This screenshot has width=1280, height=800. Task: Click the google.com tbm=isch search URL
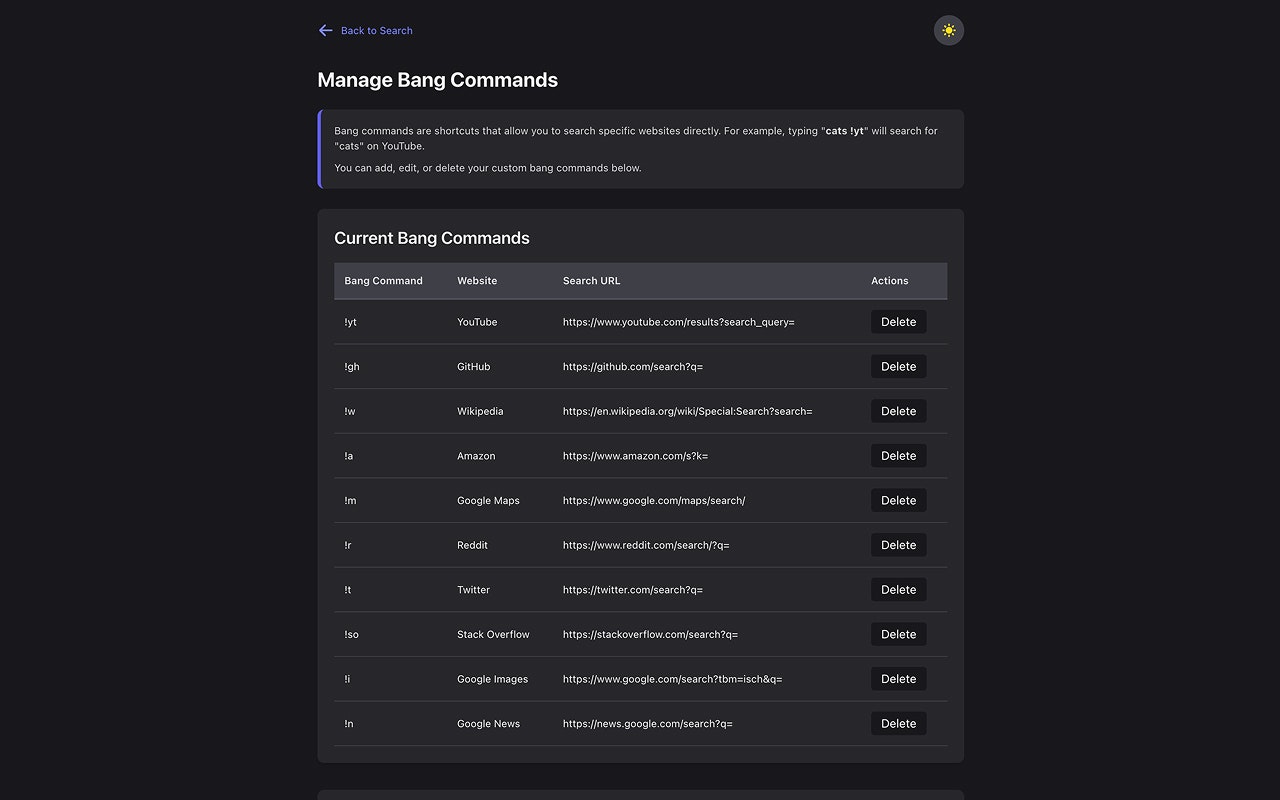point(673,679)
